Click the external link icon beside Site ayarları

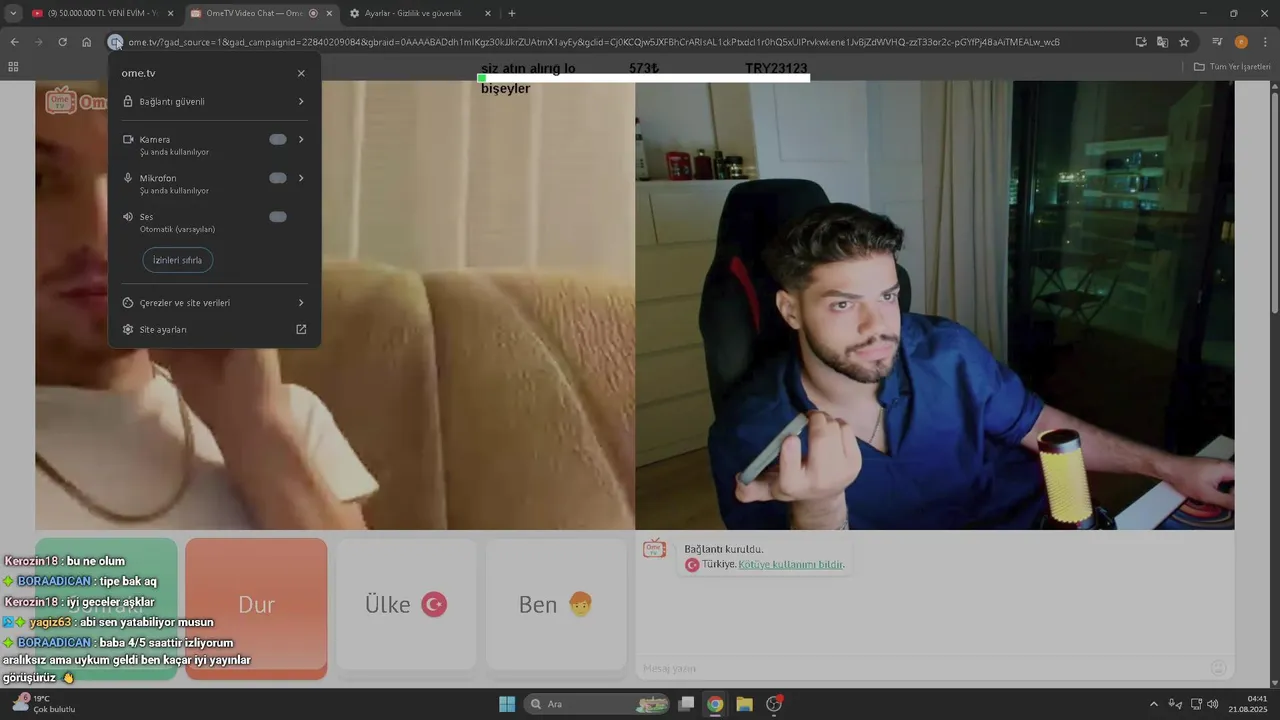coord(301,329)
